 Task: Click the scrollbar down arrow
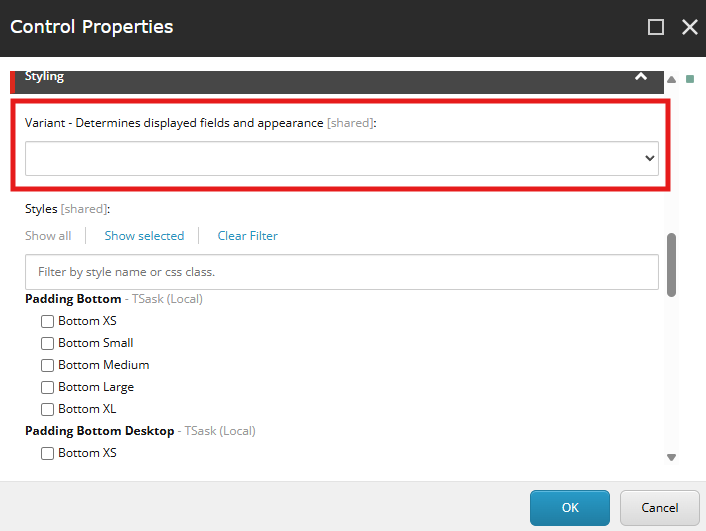tap(672, 457)
